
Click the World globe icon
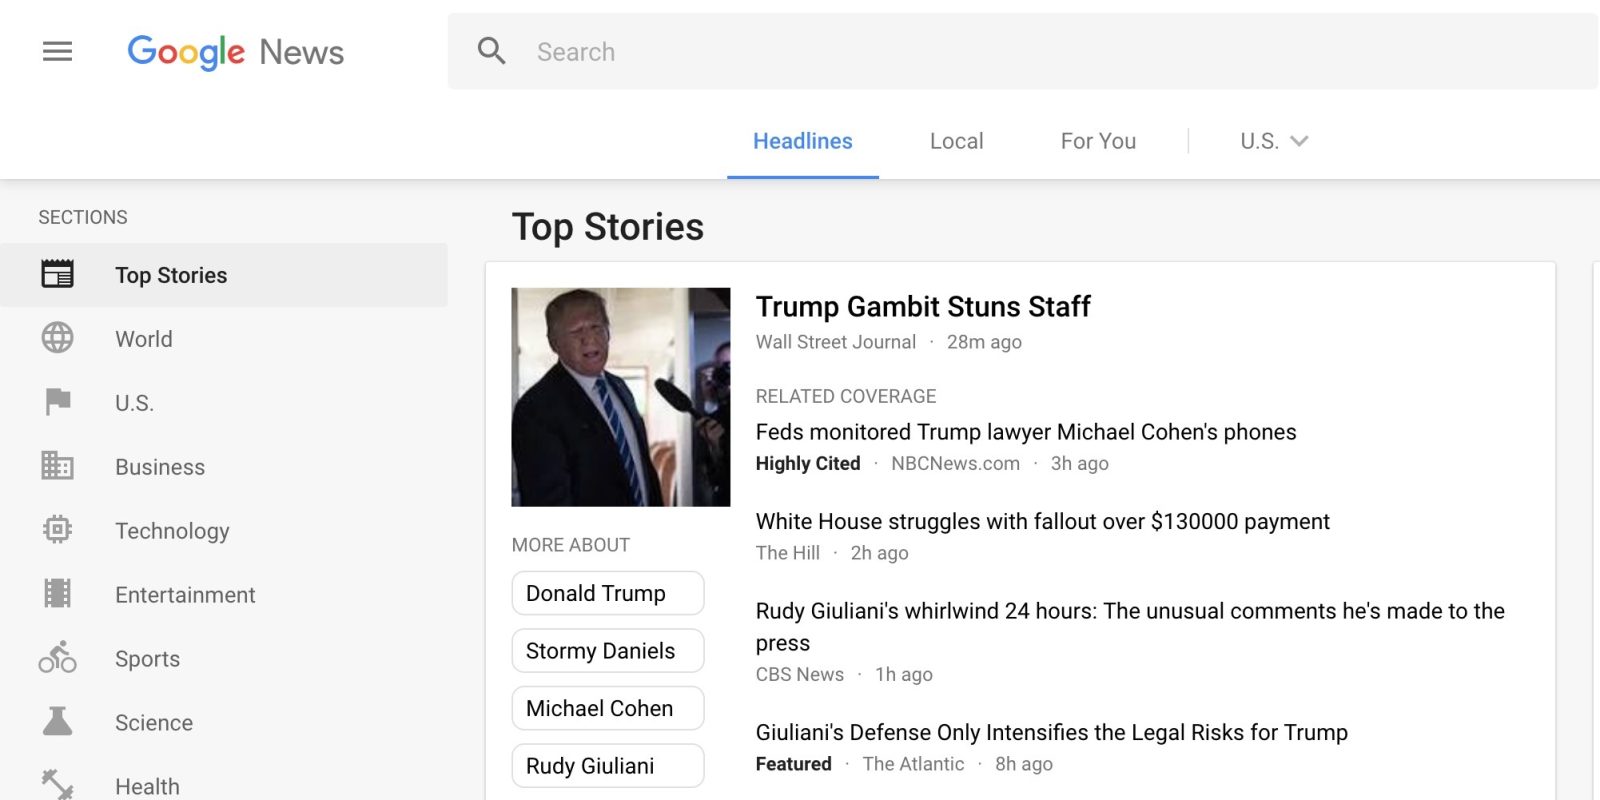pyautogui.click(x=57, y=338)
